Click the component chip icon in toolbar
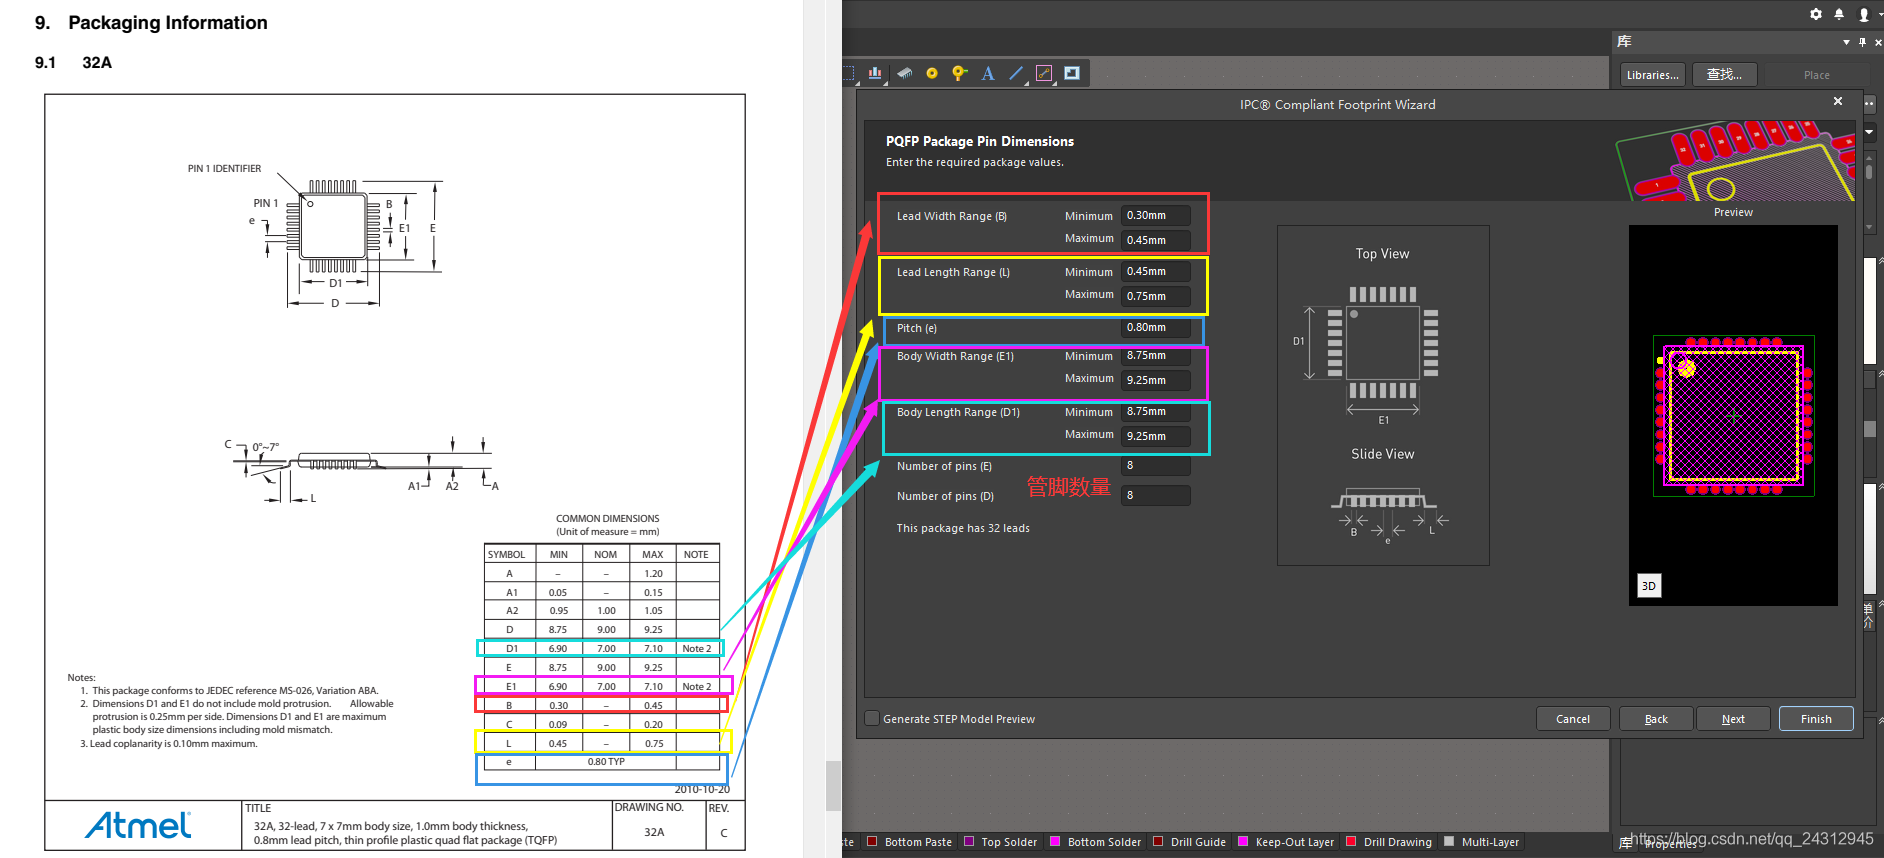Viewport: 1884px width, 858px height. tap(904, 73)
